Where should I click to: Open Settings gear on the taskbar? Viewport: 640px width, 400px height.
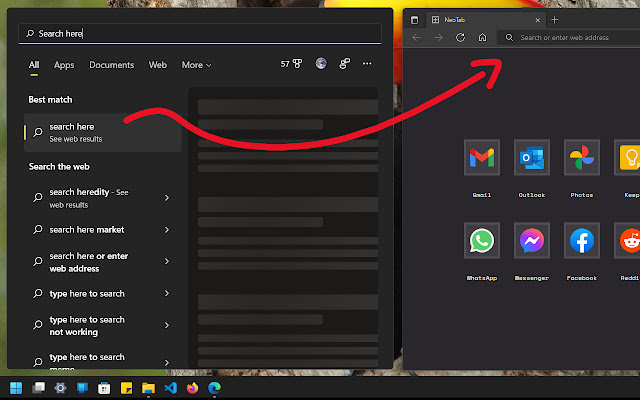click(60, 388)
